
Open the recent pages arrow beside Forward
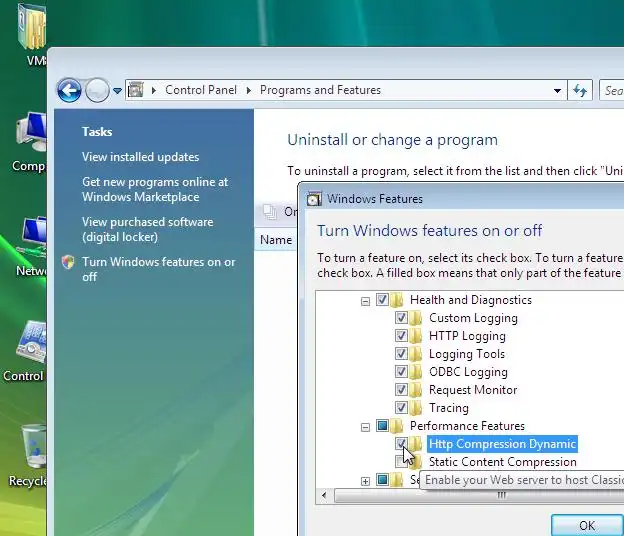click(x=117, y=91)
